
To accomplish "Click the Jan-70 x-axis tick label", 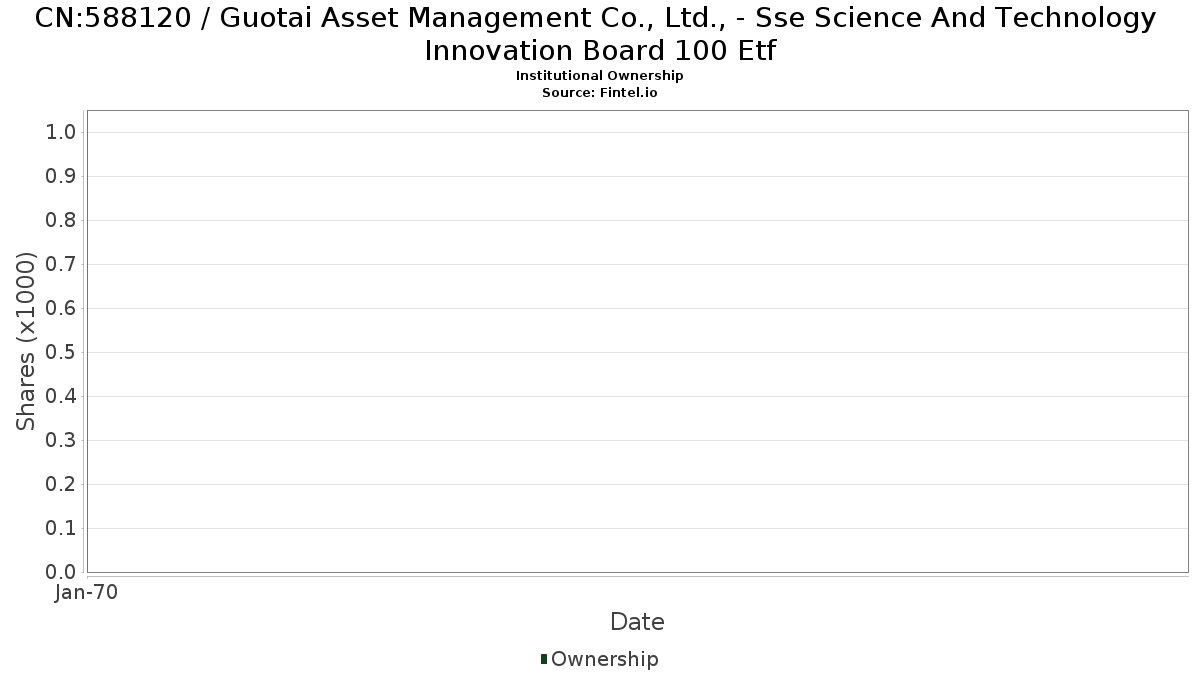I will click(87, 592).
